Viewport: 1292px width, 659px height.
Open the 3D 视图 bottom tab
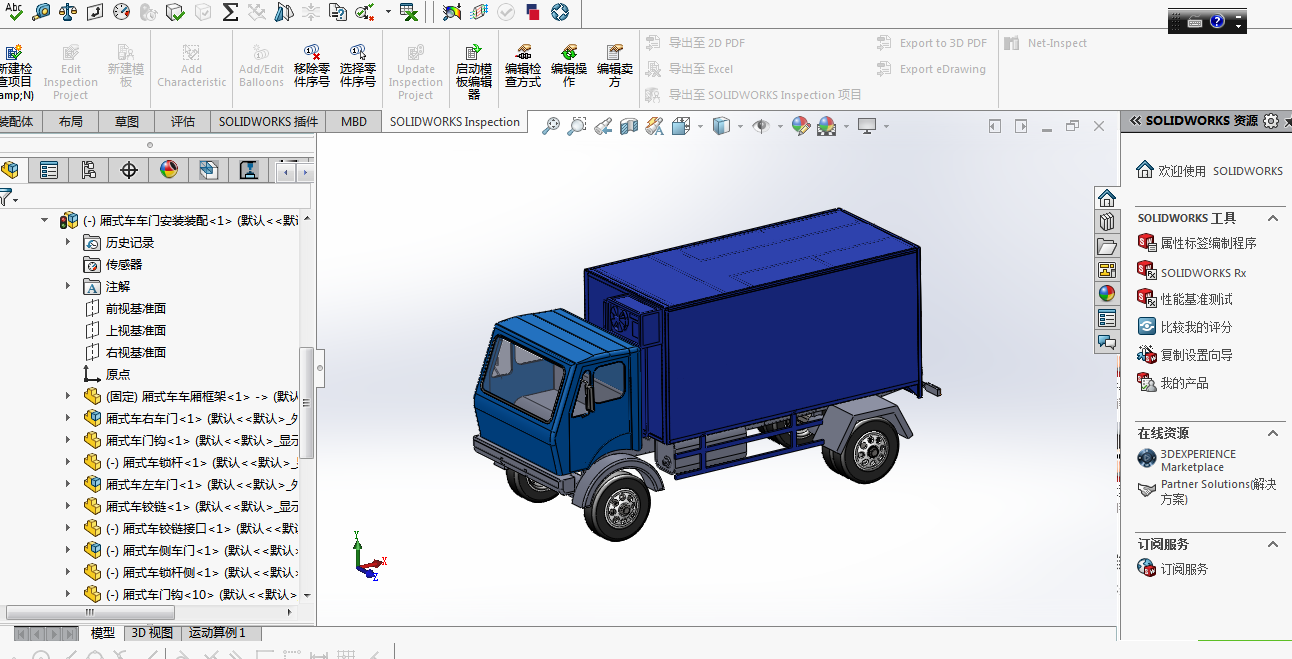pos(152,633)
